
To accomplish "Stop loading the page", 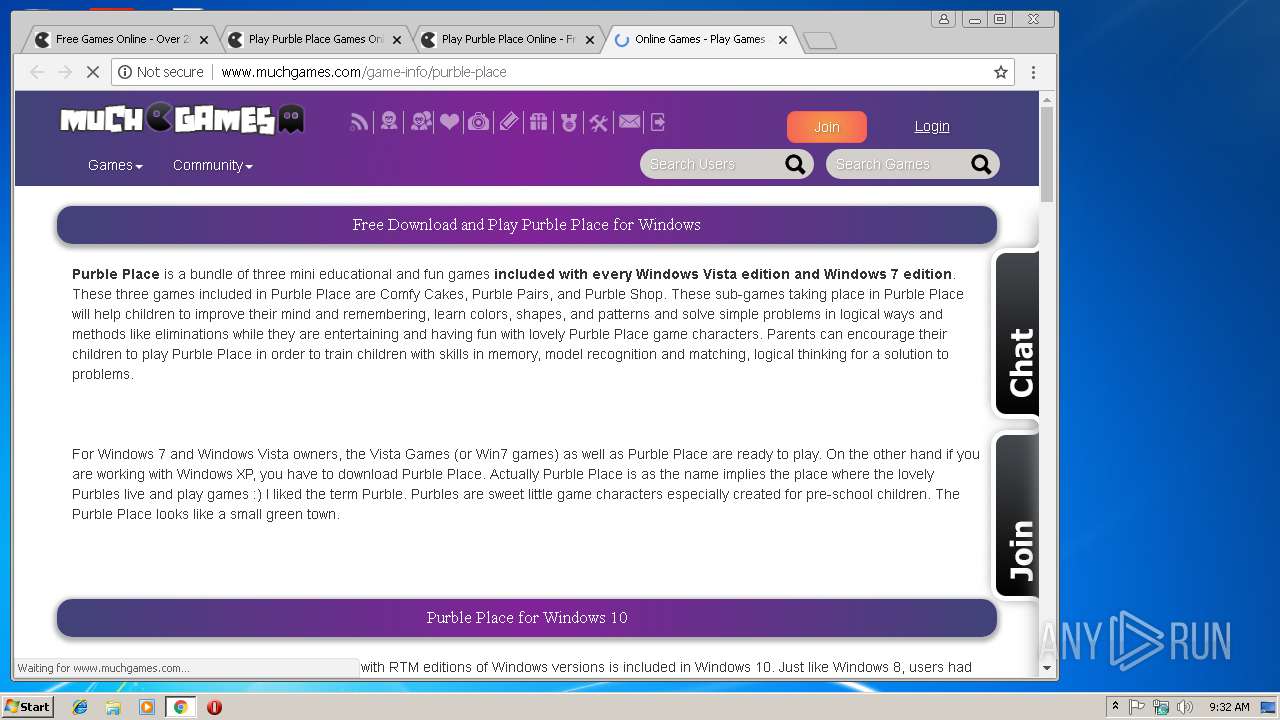I will (x=92, y=72).
